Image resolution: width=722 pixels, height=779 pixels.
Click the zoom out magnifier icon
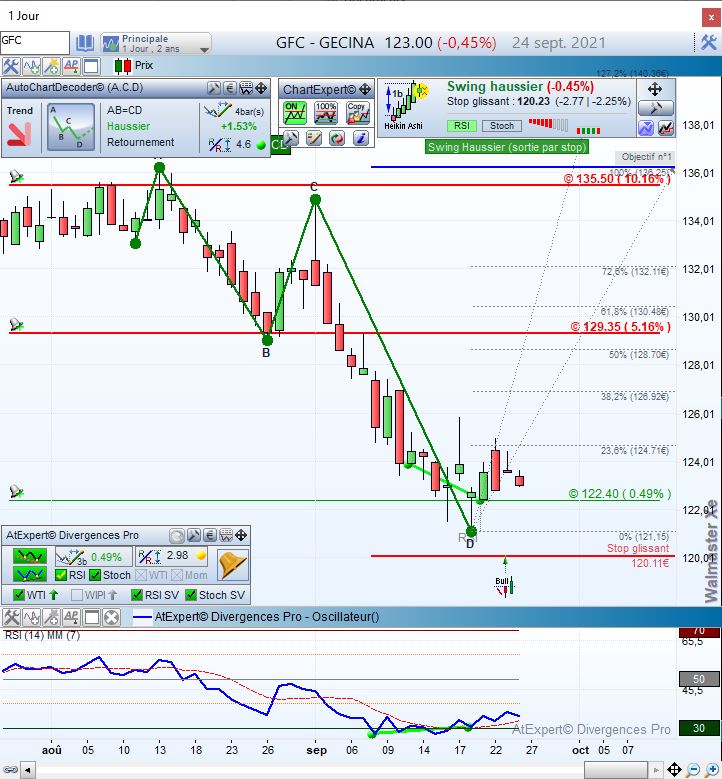tap(695, 770)
